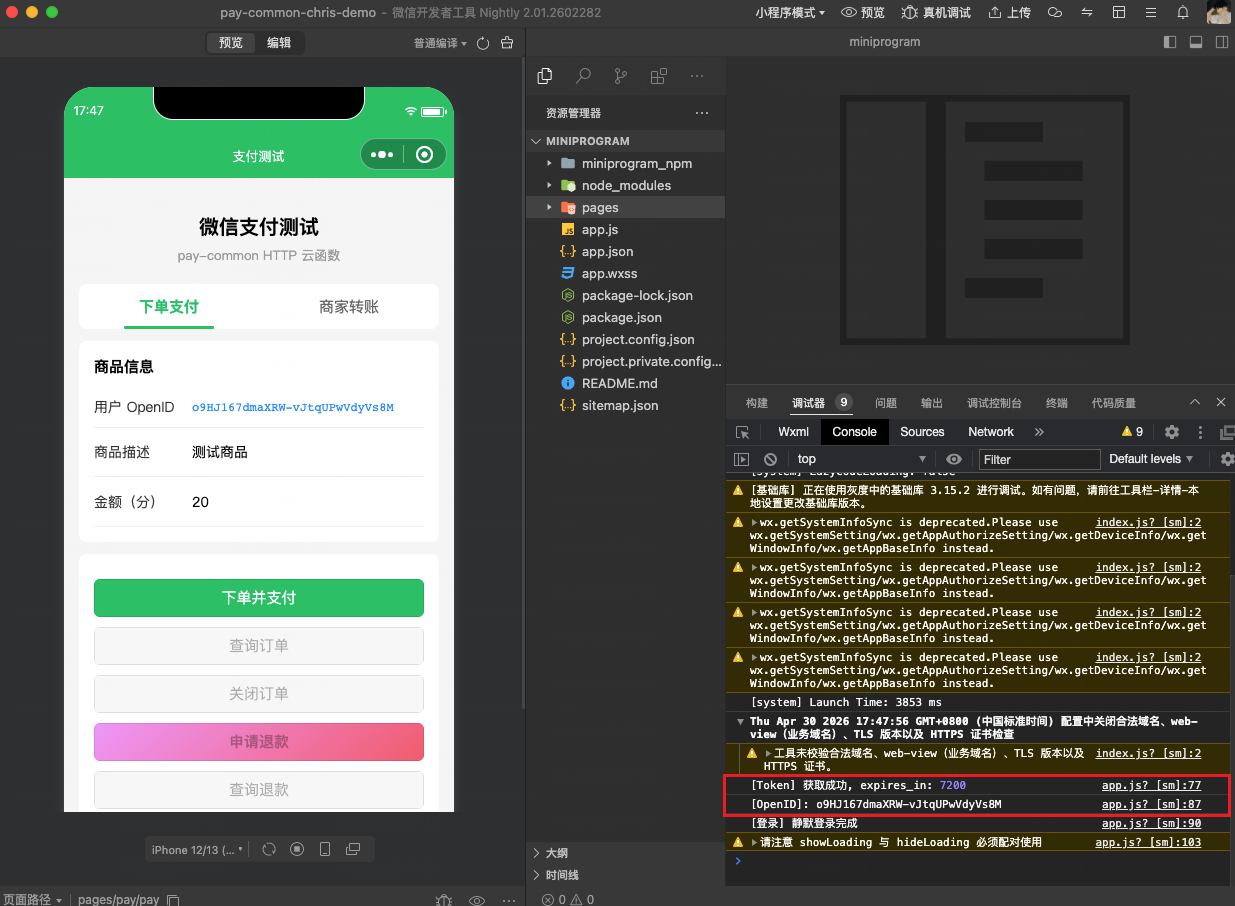Open the 小程序模式 dropdown
This screenshot has height=906, width=1235.
(790, 13)
